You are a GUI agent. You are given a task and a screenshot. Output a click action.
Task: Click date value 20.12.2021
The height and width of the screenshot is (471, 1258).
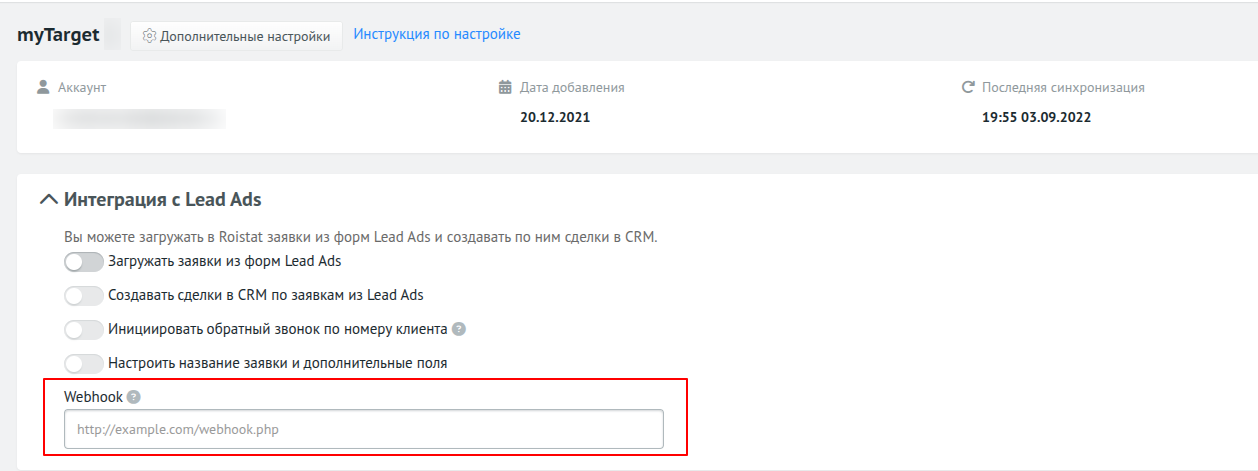coord(555,117)
